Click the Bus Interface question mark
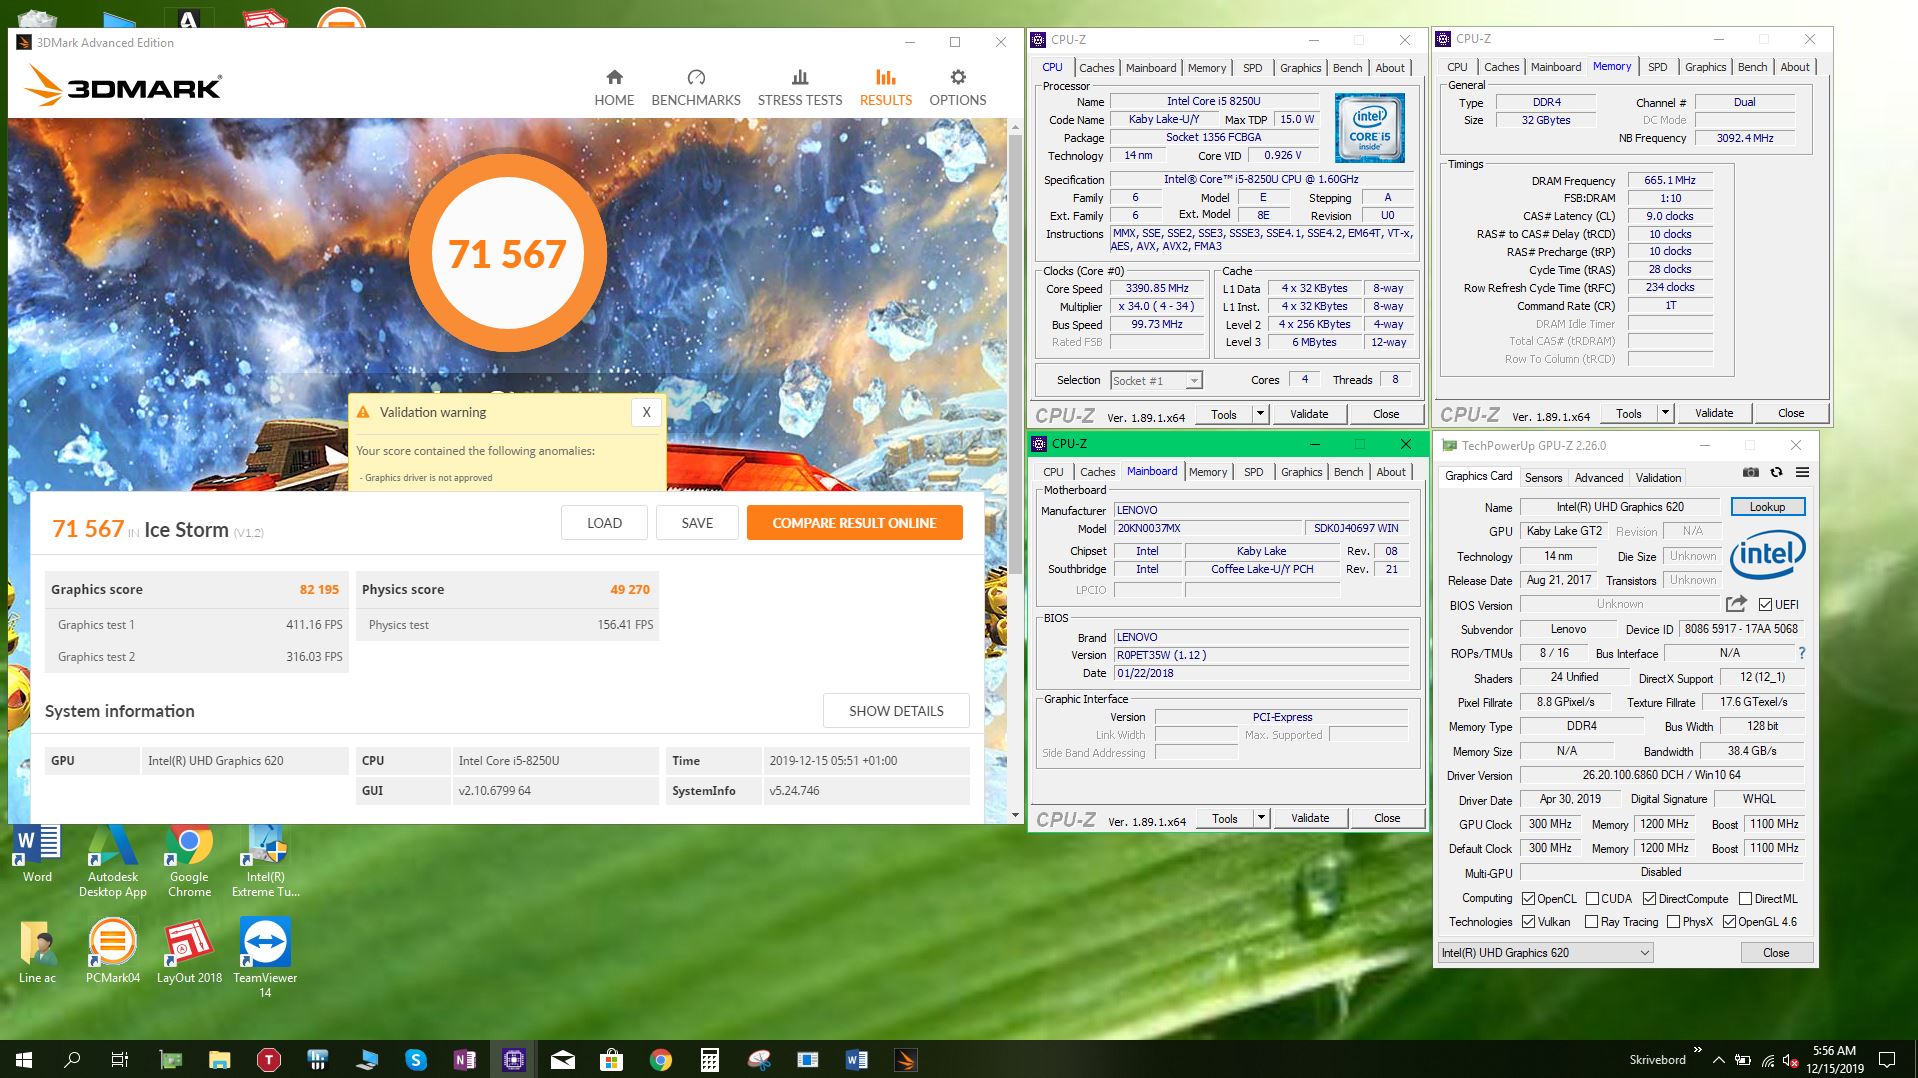 coord(1802,653)
